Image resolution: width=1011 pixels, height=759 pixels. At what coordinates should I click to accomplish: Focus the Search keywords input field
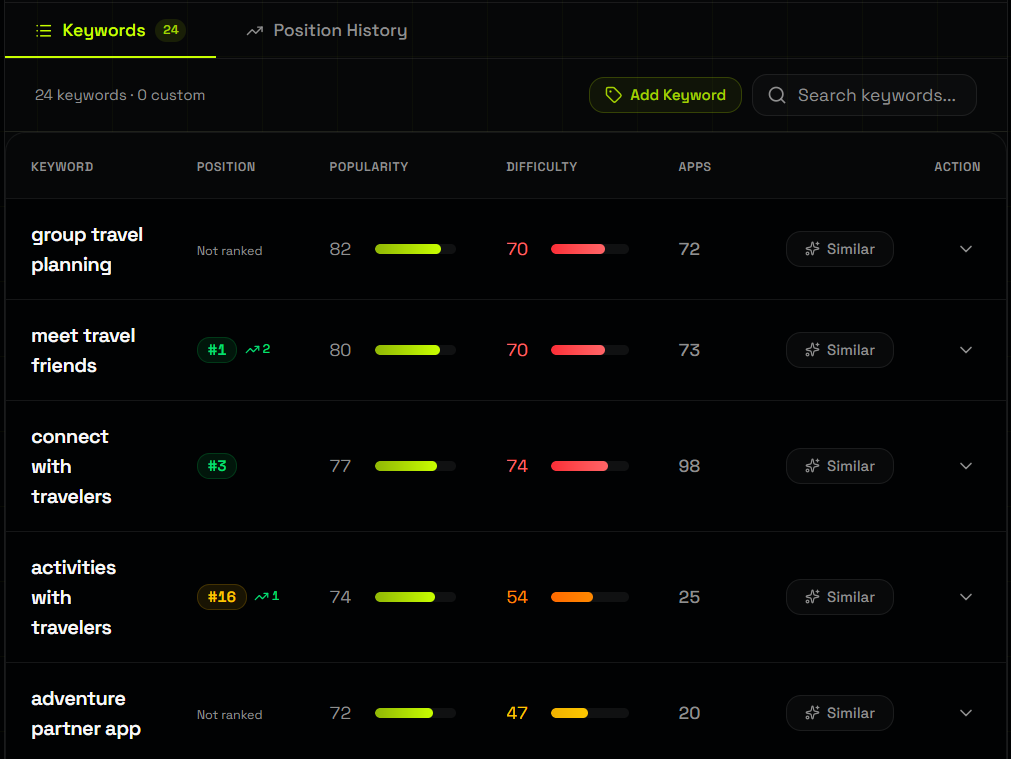coord(875,95)
